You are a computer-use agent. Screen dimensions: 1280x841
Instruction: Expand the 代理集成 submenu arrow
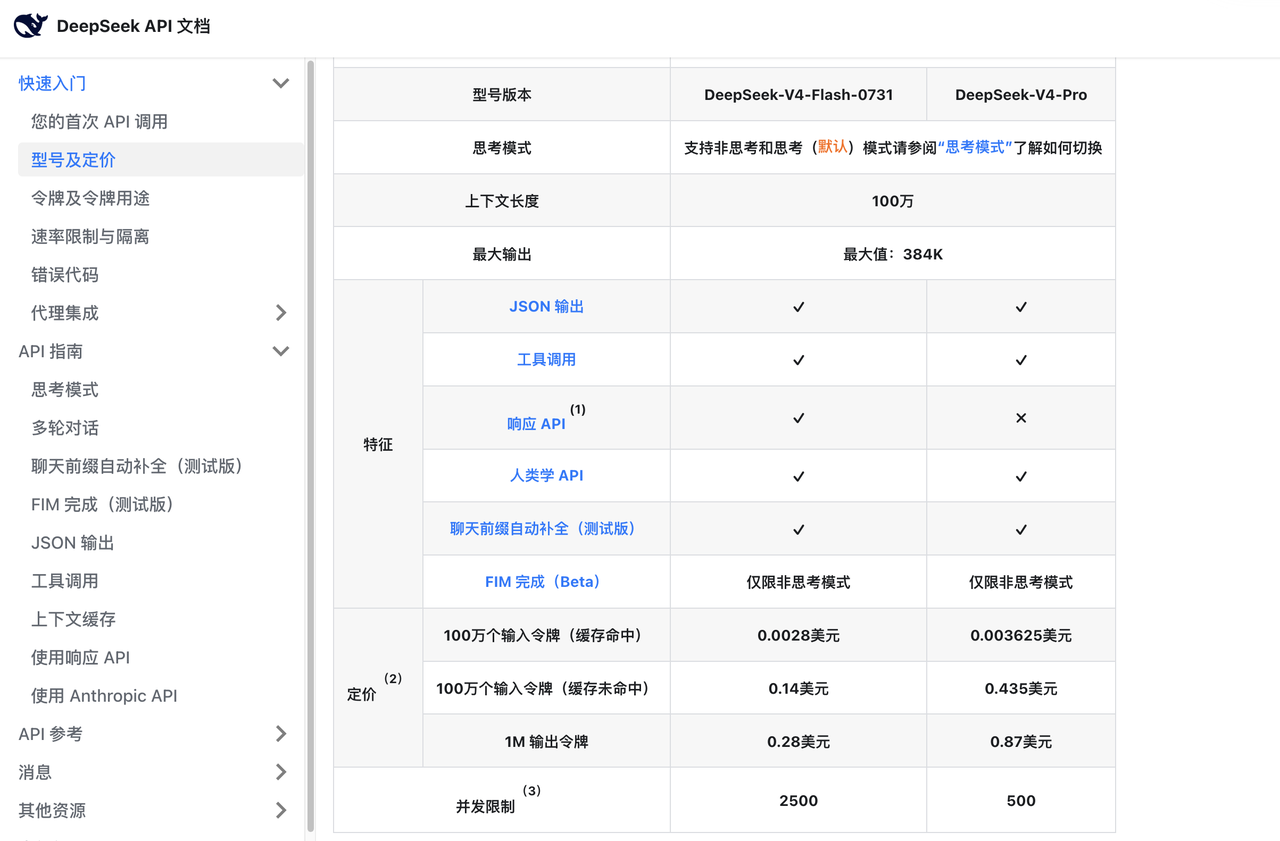coord(281,313)
